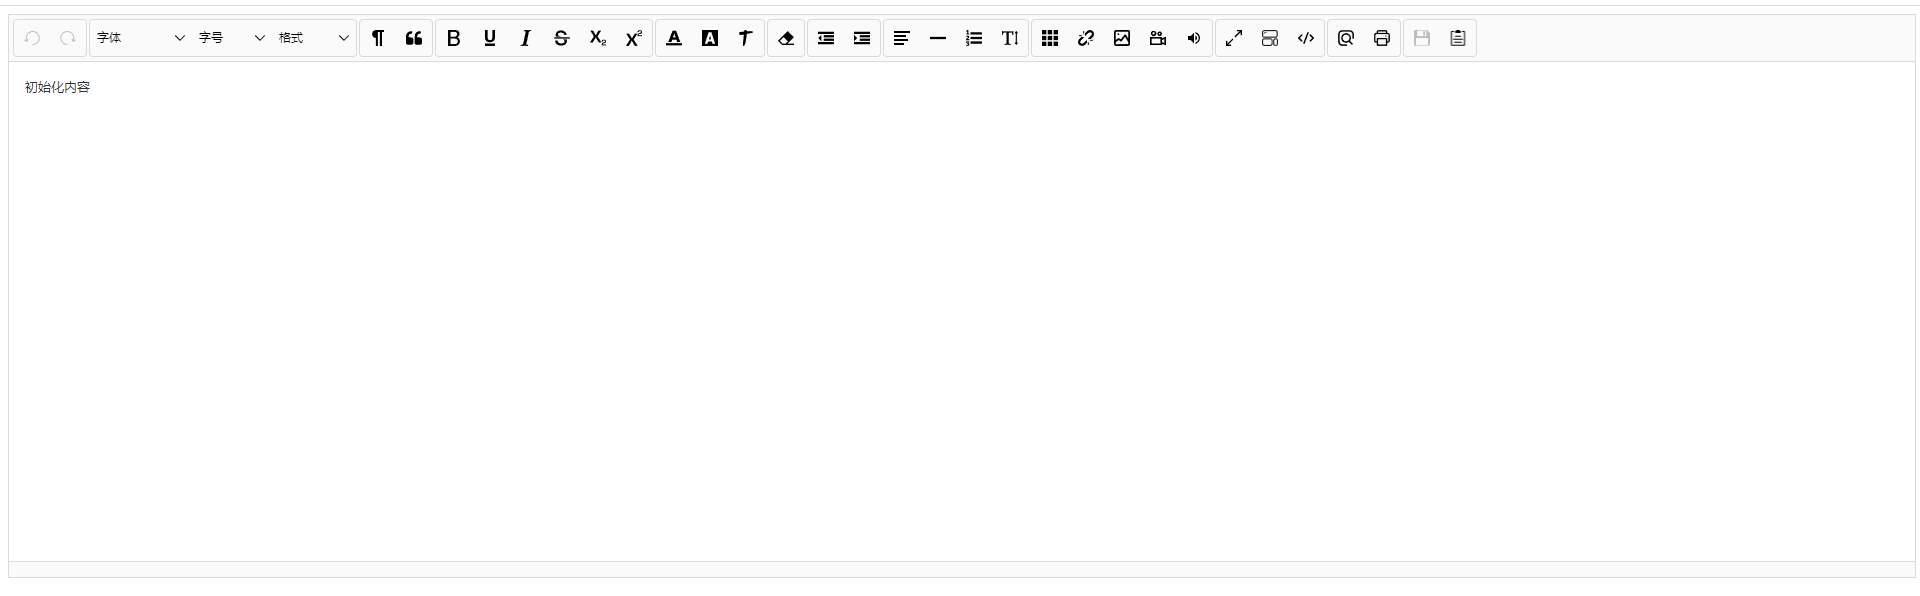
Task: Open the line height option
Action: pos(1010,38)
